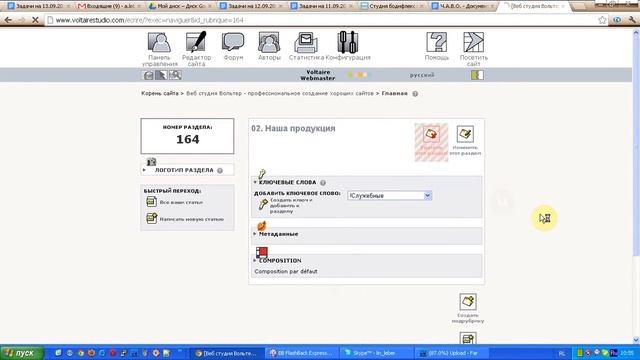The image size is (640, 360).
Task: Click the Корень сайта breadcrumb link
Action: coord(160,93)
